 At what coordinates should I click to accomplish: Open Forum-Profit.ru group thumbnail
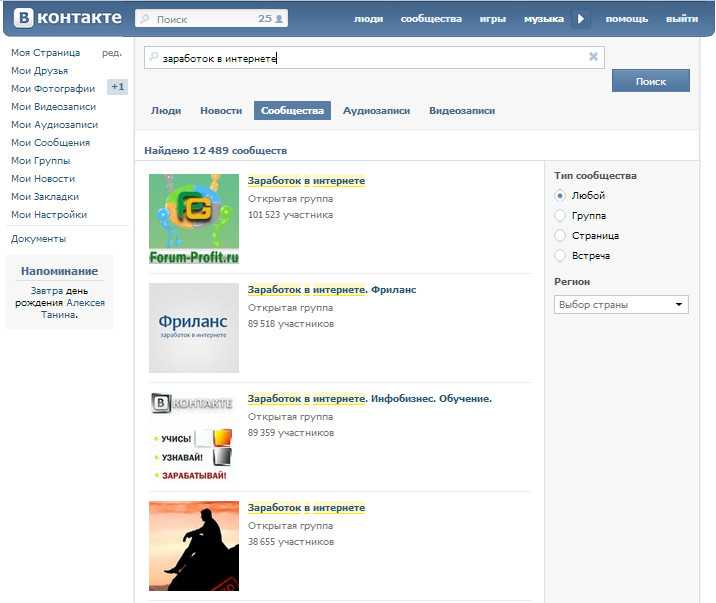(x=194, y=219)
